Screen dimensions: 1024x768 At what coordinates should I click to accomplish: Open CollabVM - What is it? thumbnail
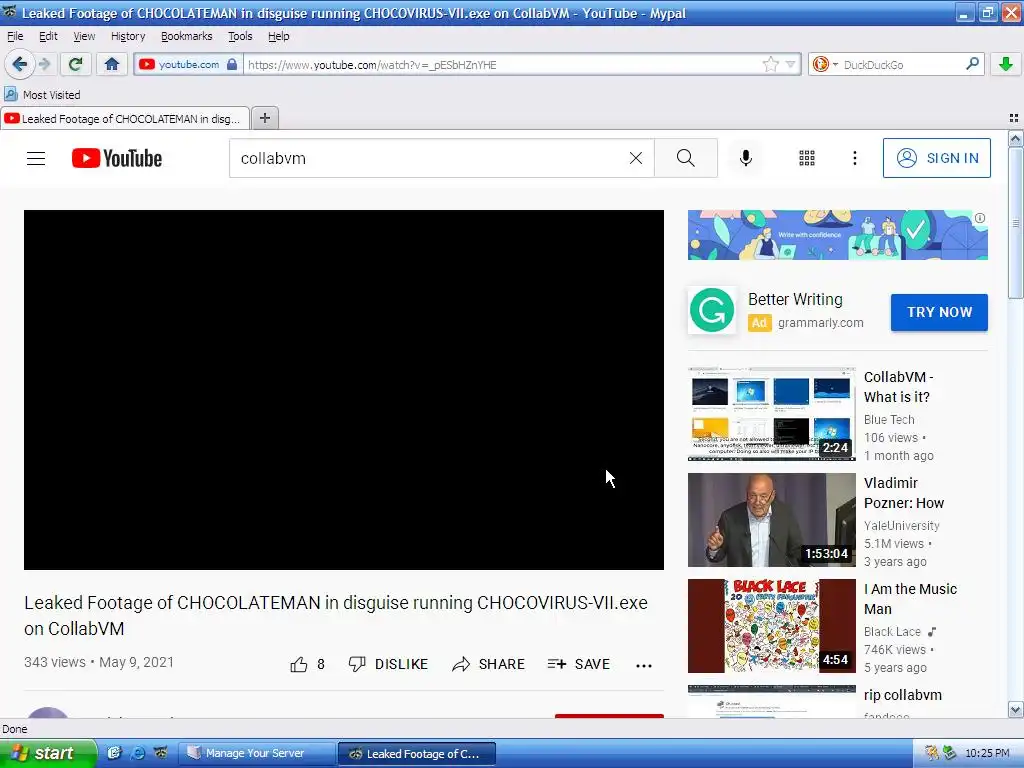pos(771,414)
